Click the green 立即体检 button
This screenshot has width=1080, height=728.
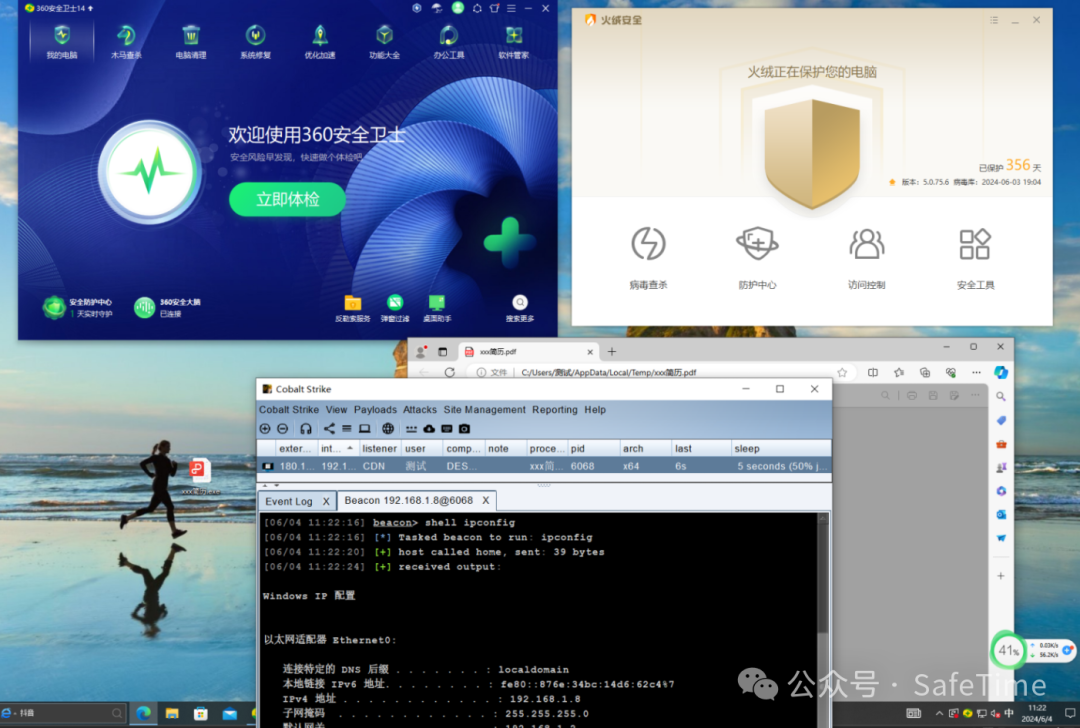point(287,200)
